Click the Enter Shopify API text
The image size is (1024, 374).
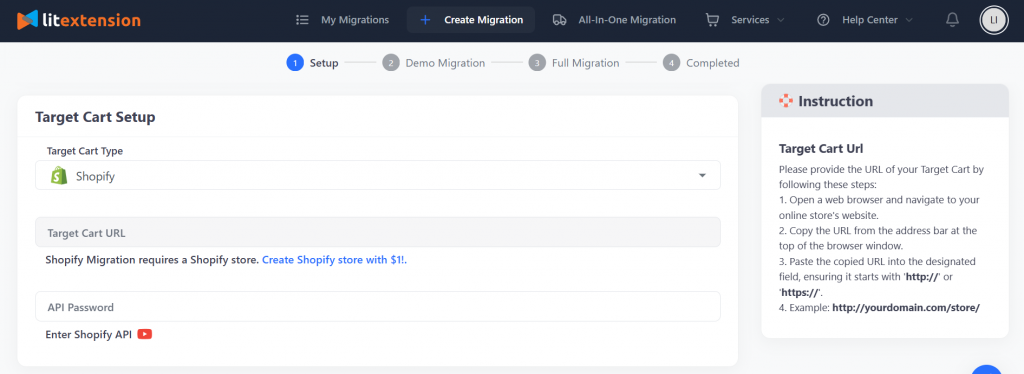(x=88, y=334)
